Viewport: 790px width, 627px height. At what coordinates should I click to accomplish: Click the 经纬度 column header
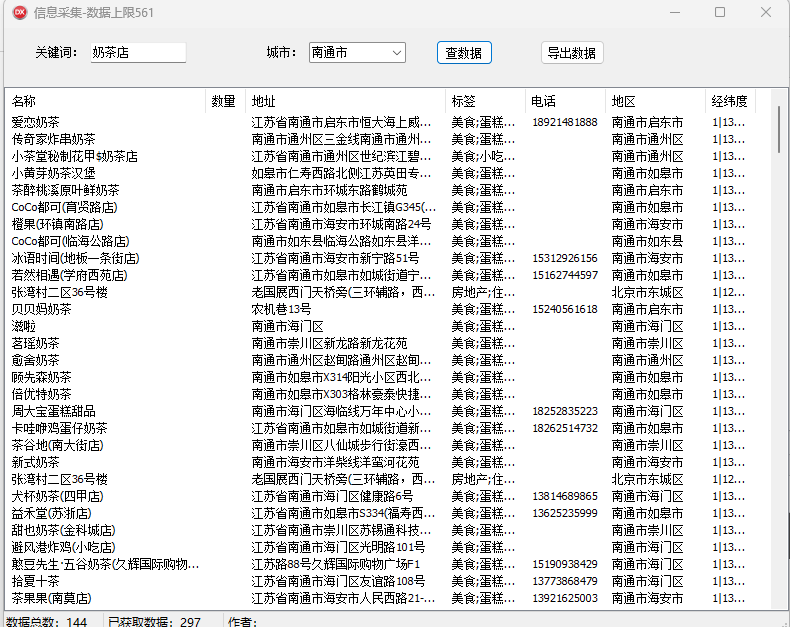click(x=729, y=101)
